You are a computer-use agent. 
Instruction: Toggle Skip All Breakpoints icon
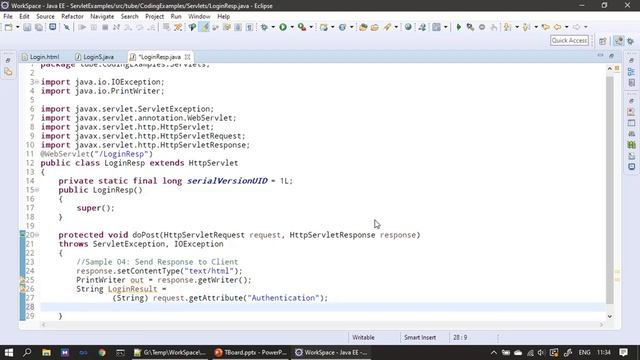click(x=67, y=27)
